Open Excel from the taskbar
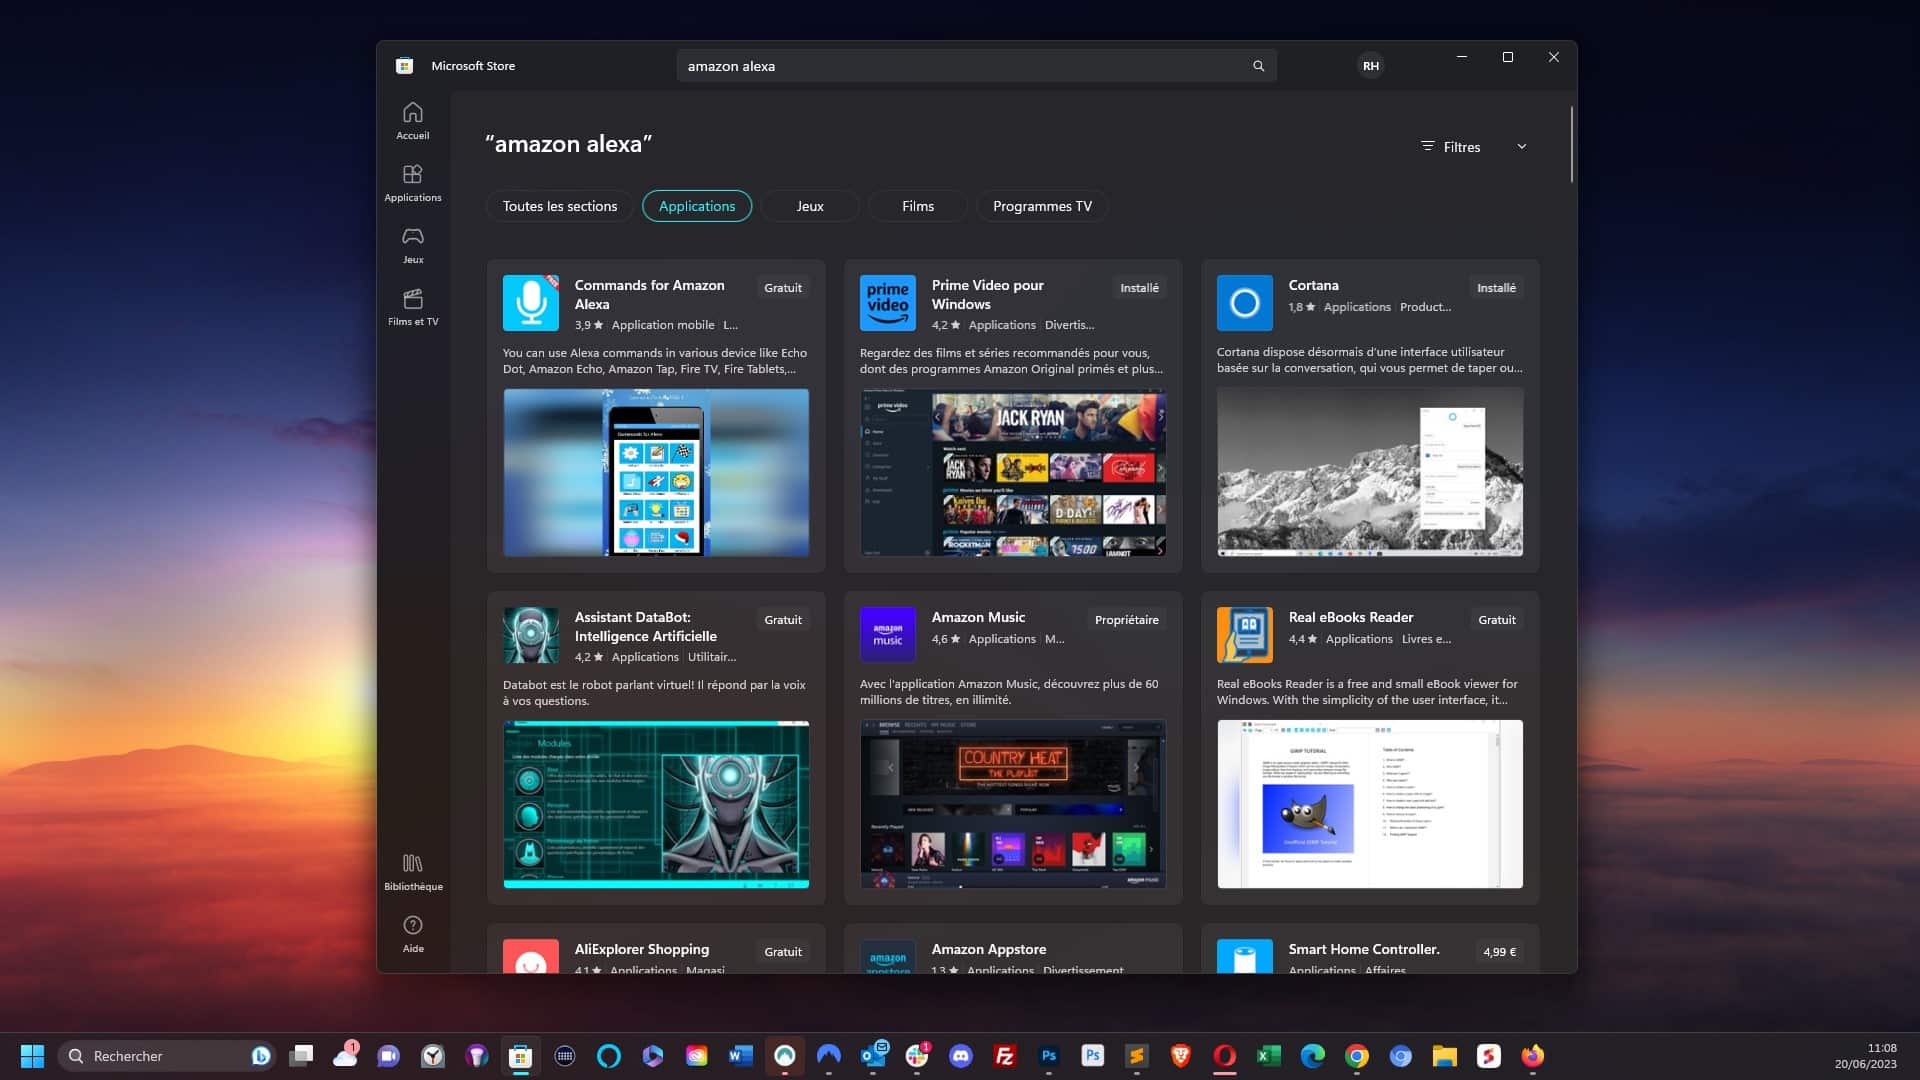 (x=1268, y=1056)
